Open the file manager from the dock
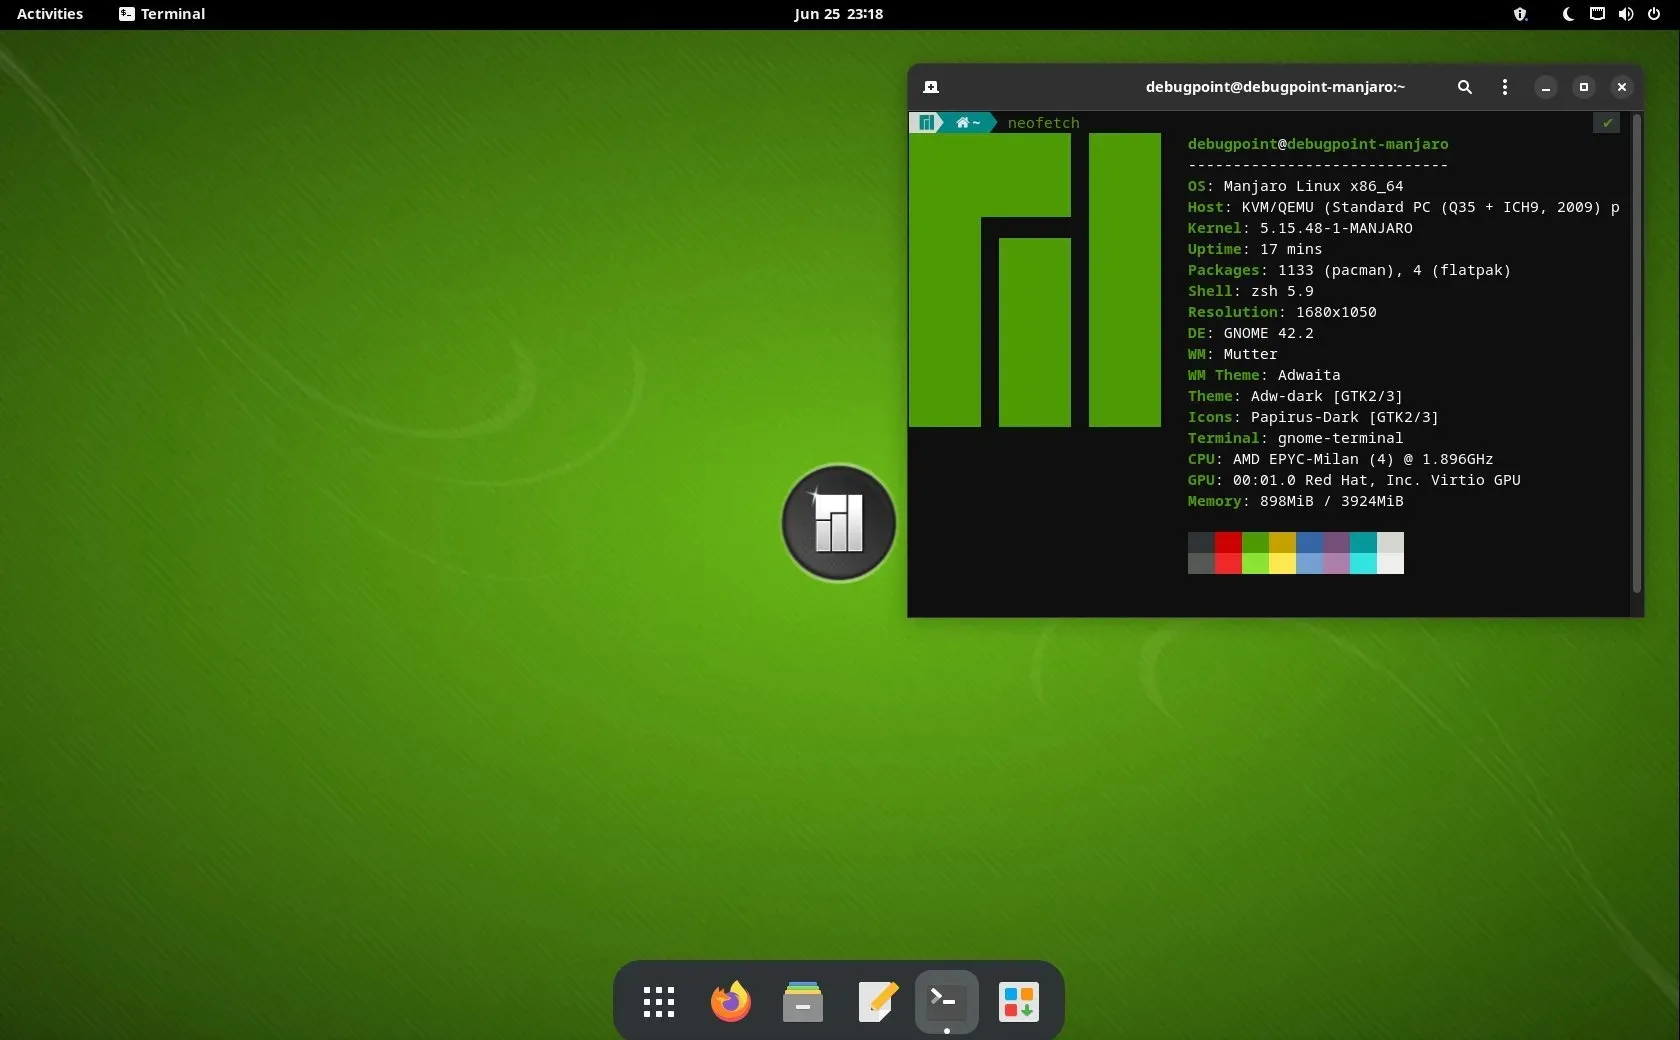This screenshot has width=1680, height=1040. [x=801, y=1001]
